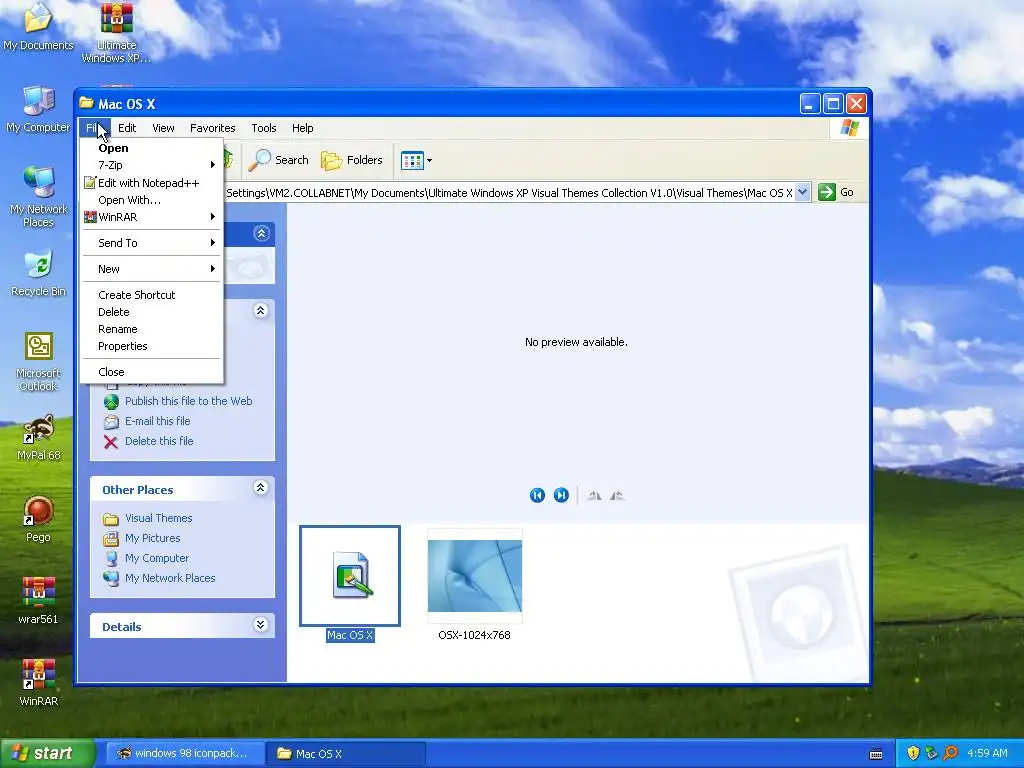Click the security shield tray icon
1024x768 pixels.
pos(913,754)
